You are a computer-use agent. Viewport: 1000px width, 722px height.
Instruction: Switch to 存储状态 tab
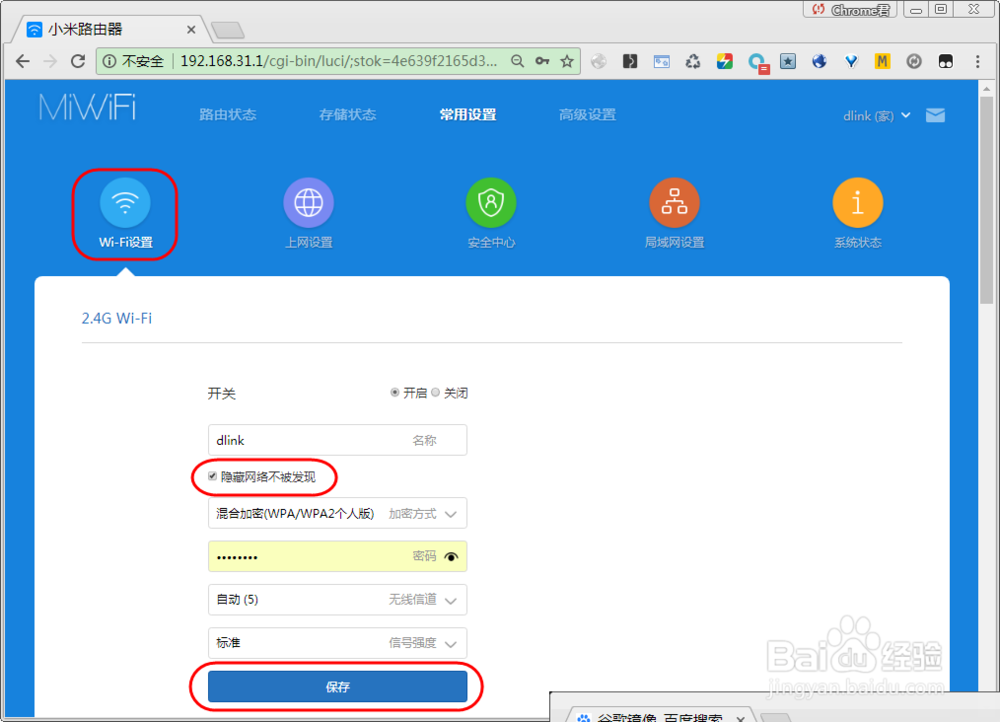(348, 115)
